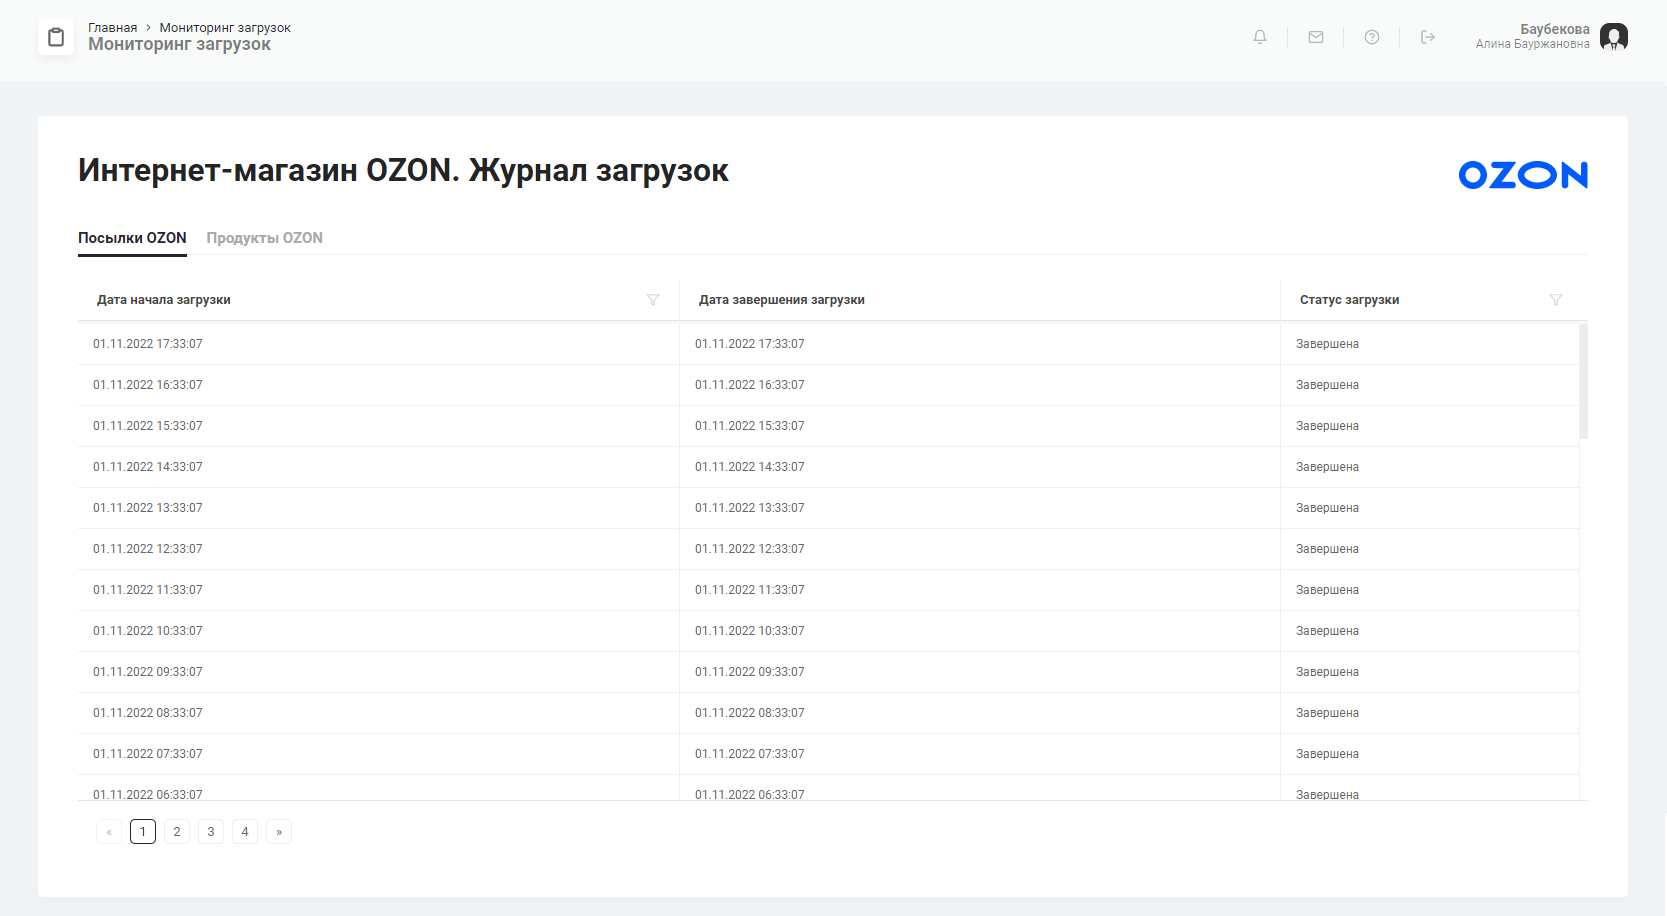Go to page 2 of results
Screen dimensions: 1667x916
(x=176, y=831)
